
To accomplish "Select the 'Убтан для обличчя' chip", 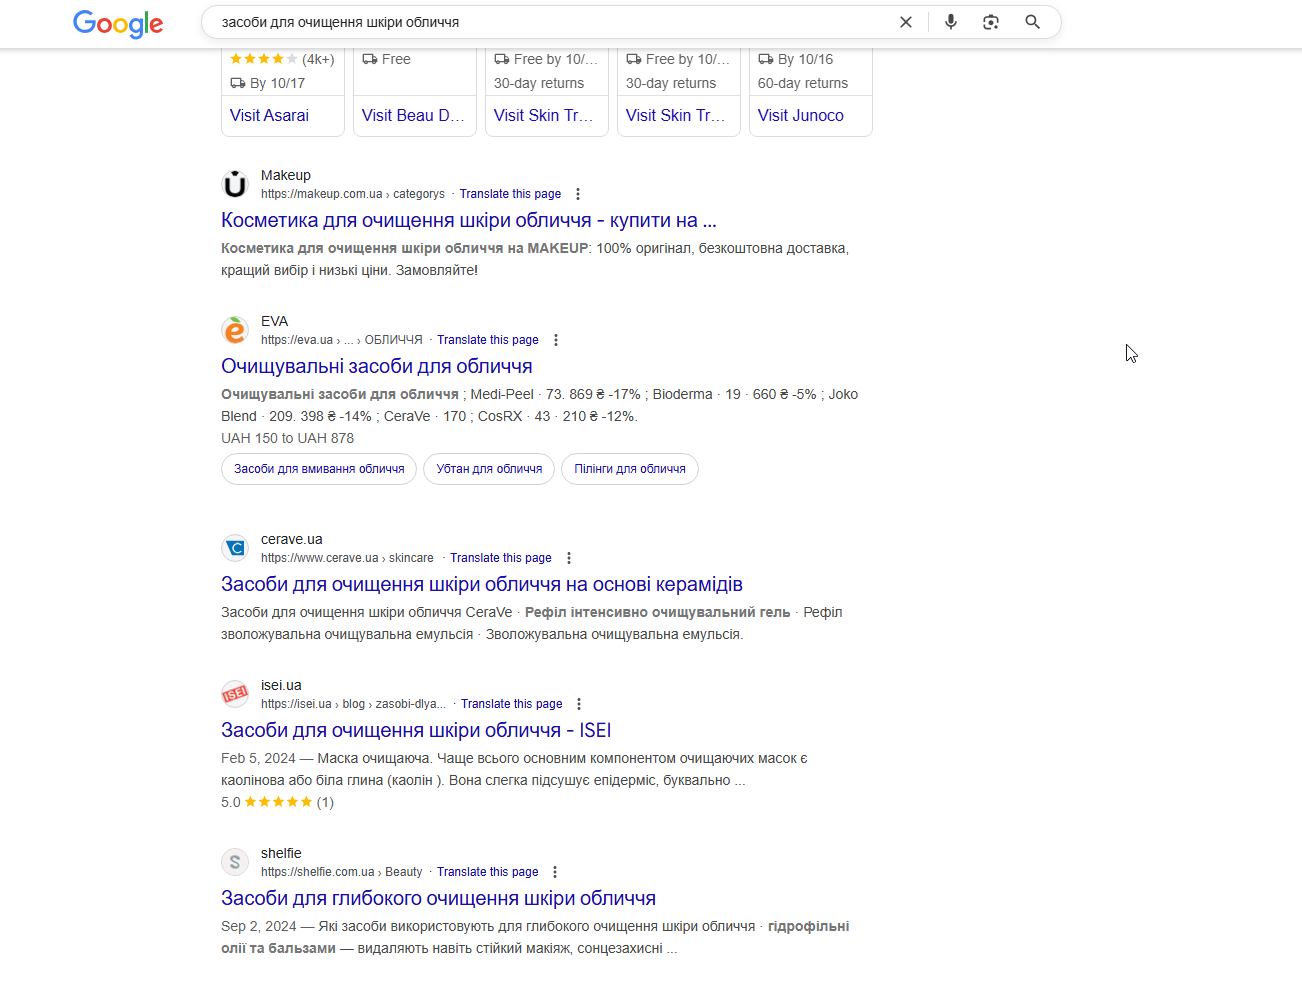I will [x=489, y=469].
